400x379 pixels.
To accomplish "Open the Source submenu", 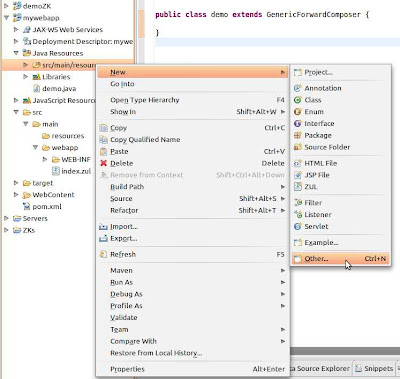I will tap(193, 199).
